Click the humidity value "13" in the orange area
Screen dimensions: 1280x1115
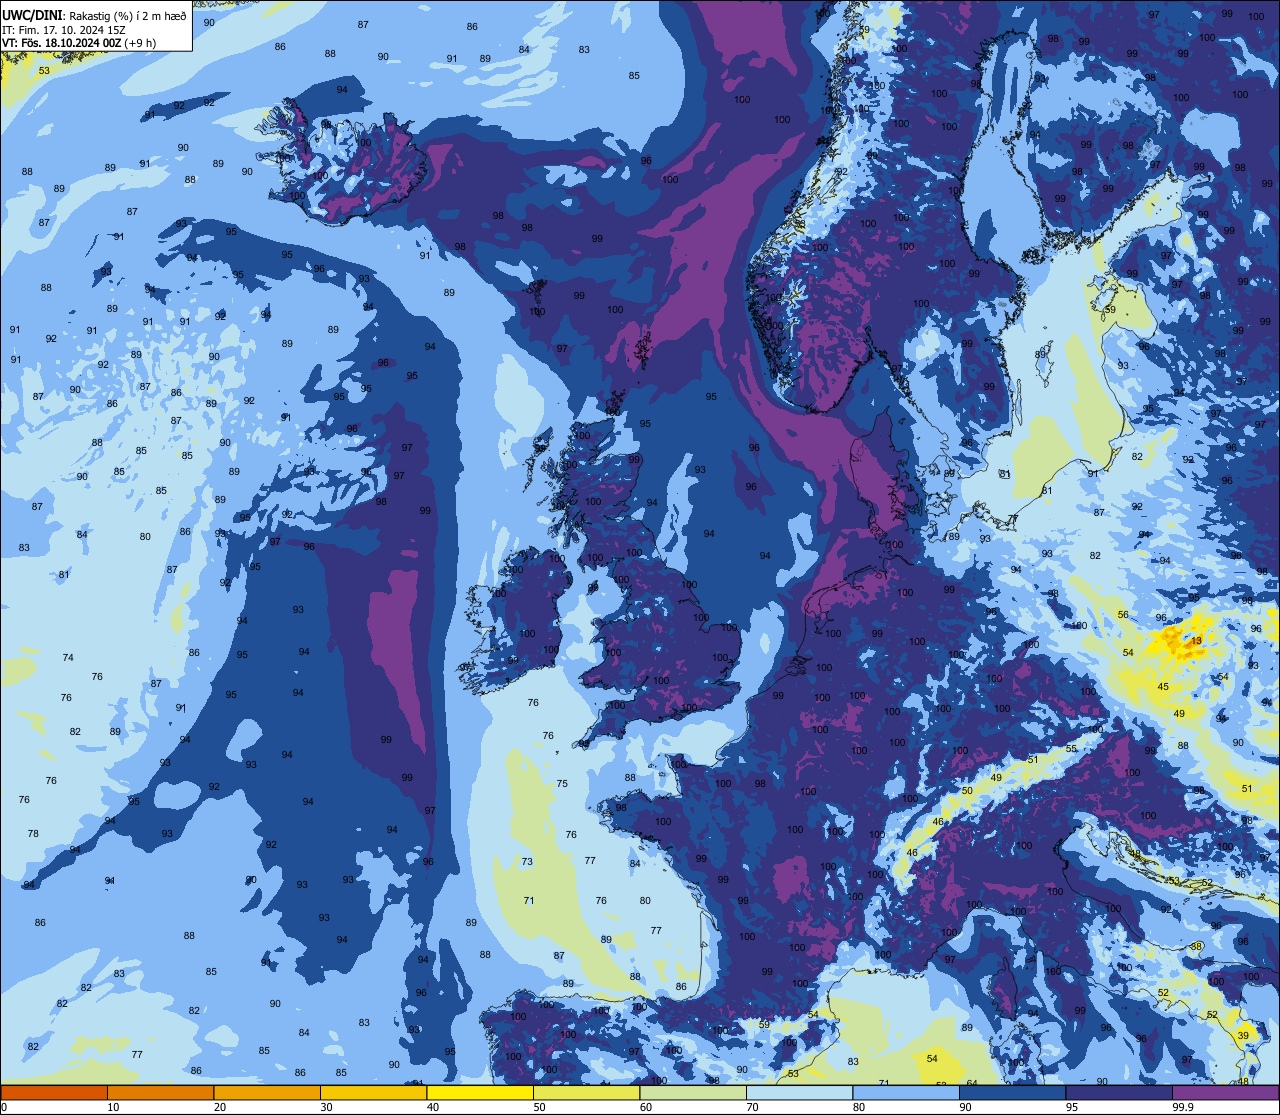coord(1197,640)
